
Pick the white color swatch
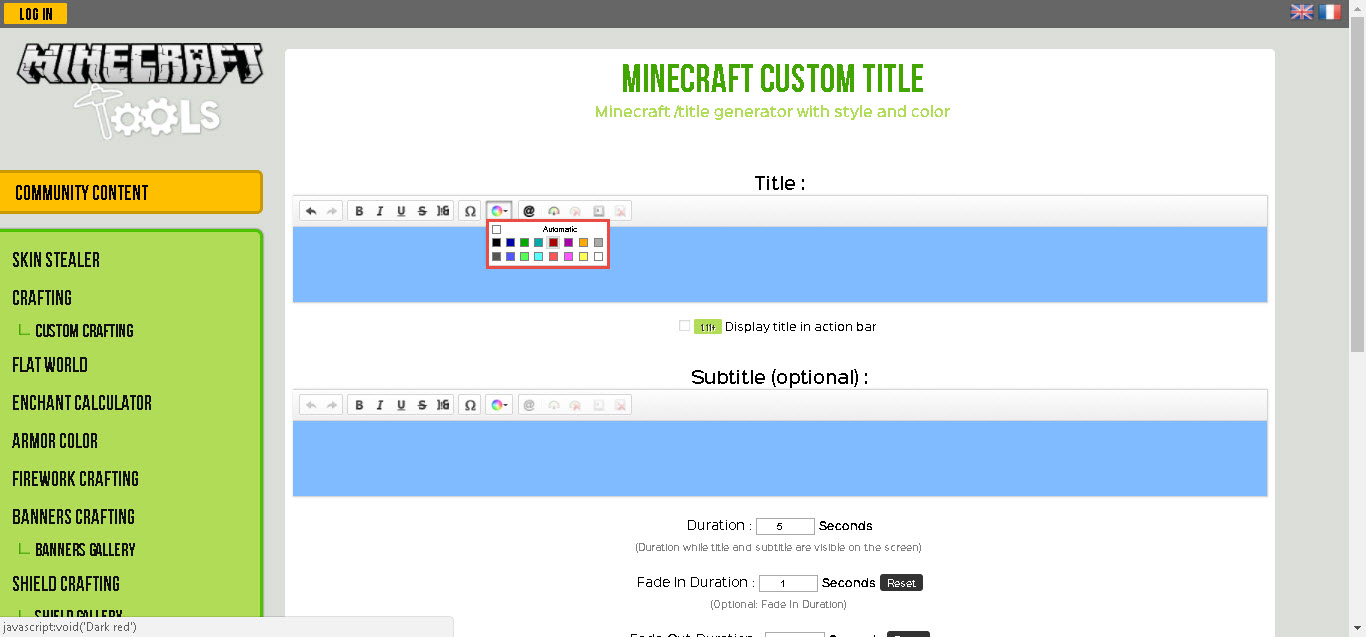[598, 257]
